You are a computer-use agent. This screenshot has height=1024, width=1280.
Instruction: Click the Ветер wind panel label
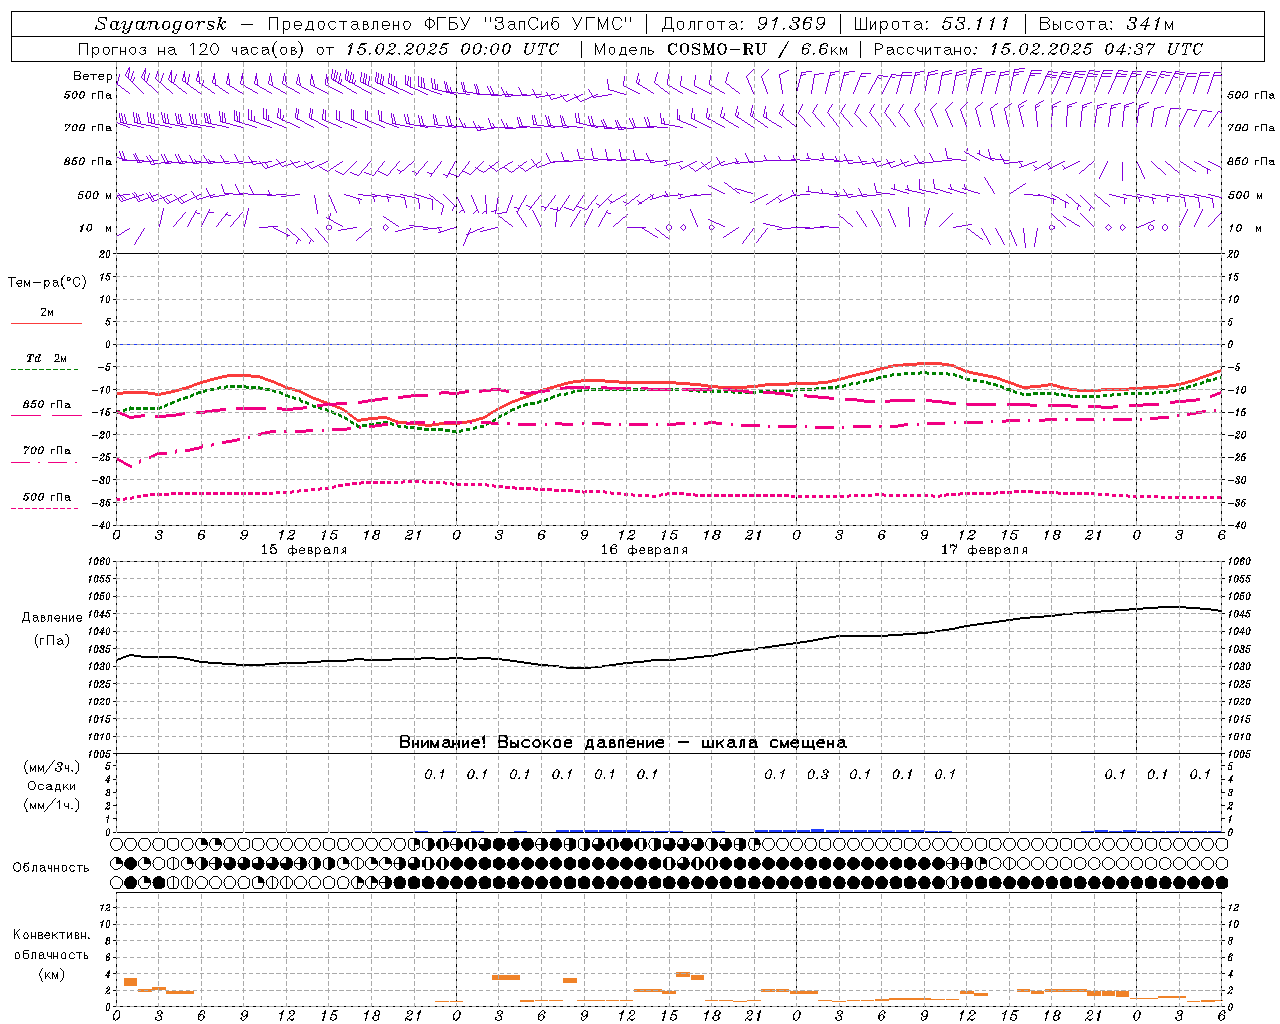coord(92,76)
